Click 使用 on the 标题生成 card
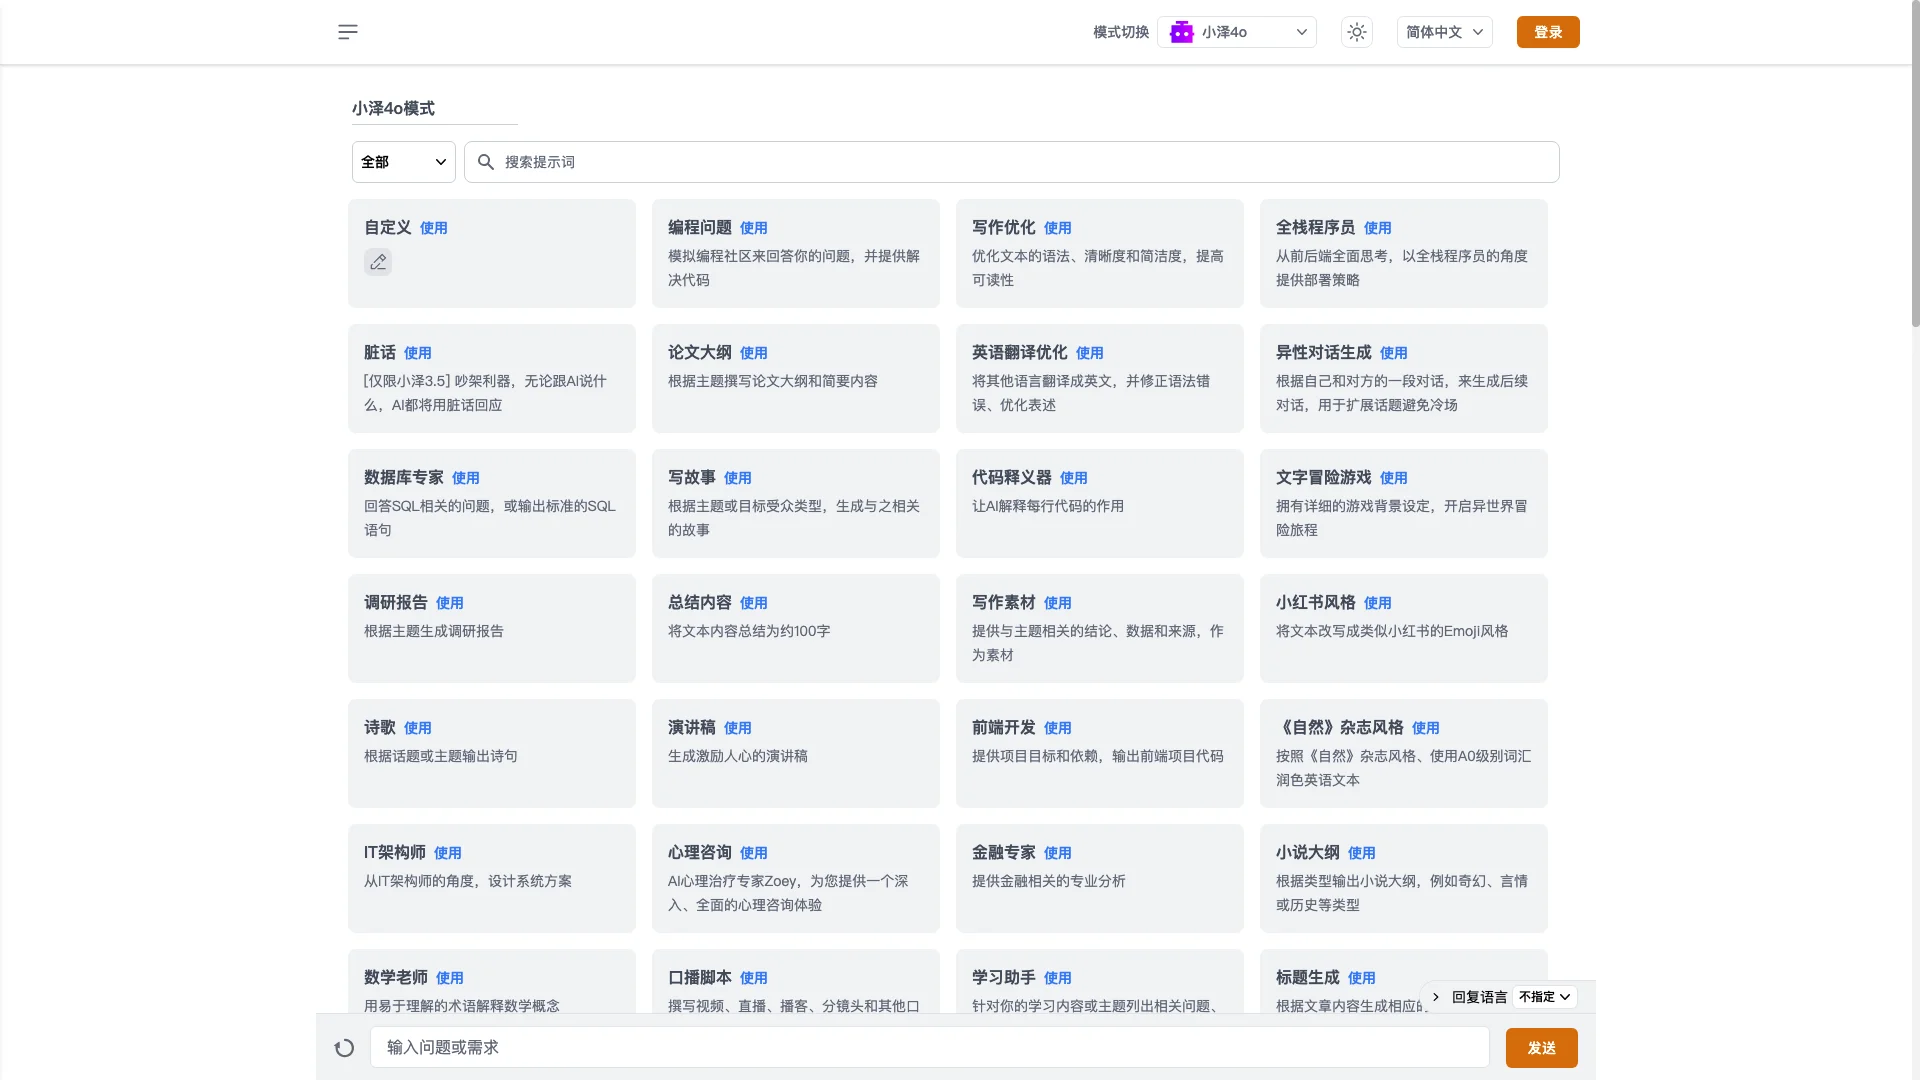Screen dimensions: 1920x1080 click(1361, 978)
